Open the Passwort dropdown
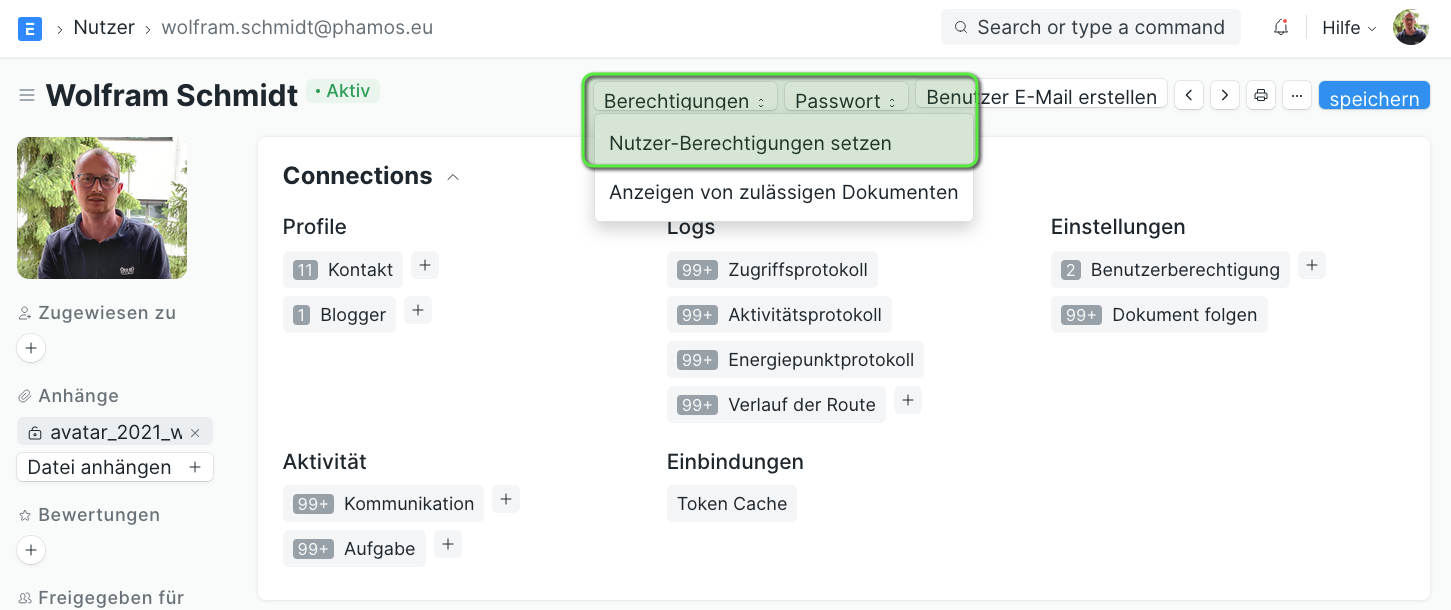 (x=846, y=100)
